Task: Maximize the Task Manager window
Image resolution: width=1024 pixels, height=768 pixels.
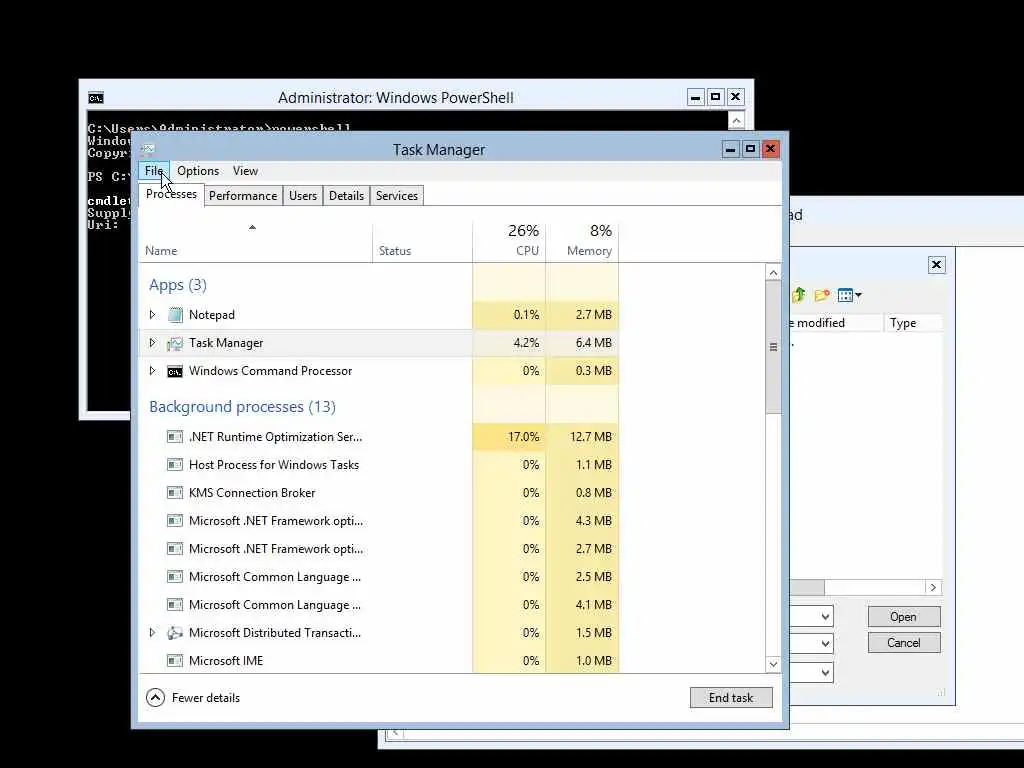Action: click(x=750, y=149)
